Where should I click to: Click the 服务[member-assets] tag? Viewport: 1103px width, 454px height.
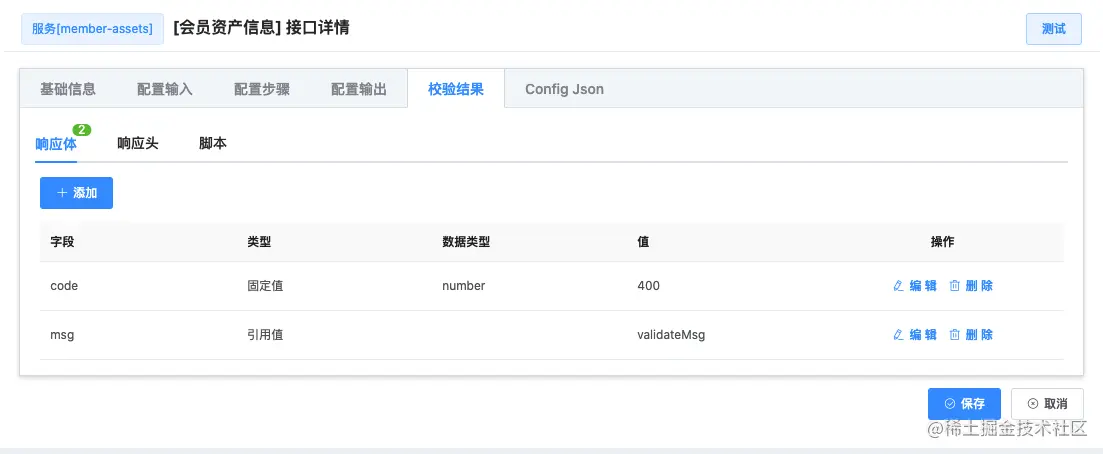tap(92, 29)
